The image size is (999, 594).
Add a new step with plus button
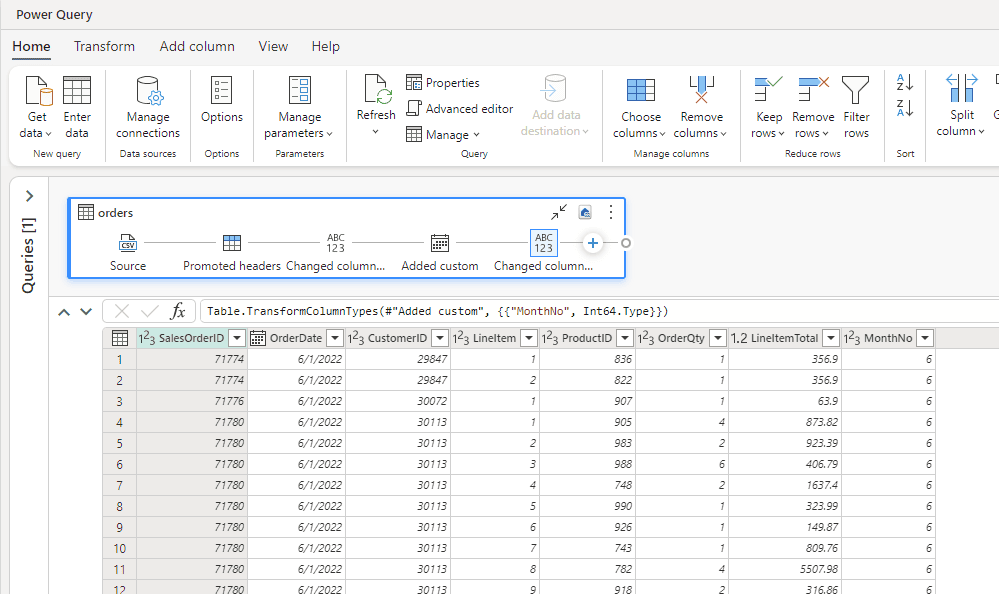(593, 243)
